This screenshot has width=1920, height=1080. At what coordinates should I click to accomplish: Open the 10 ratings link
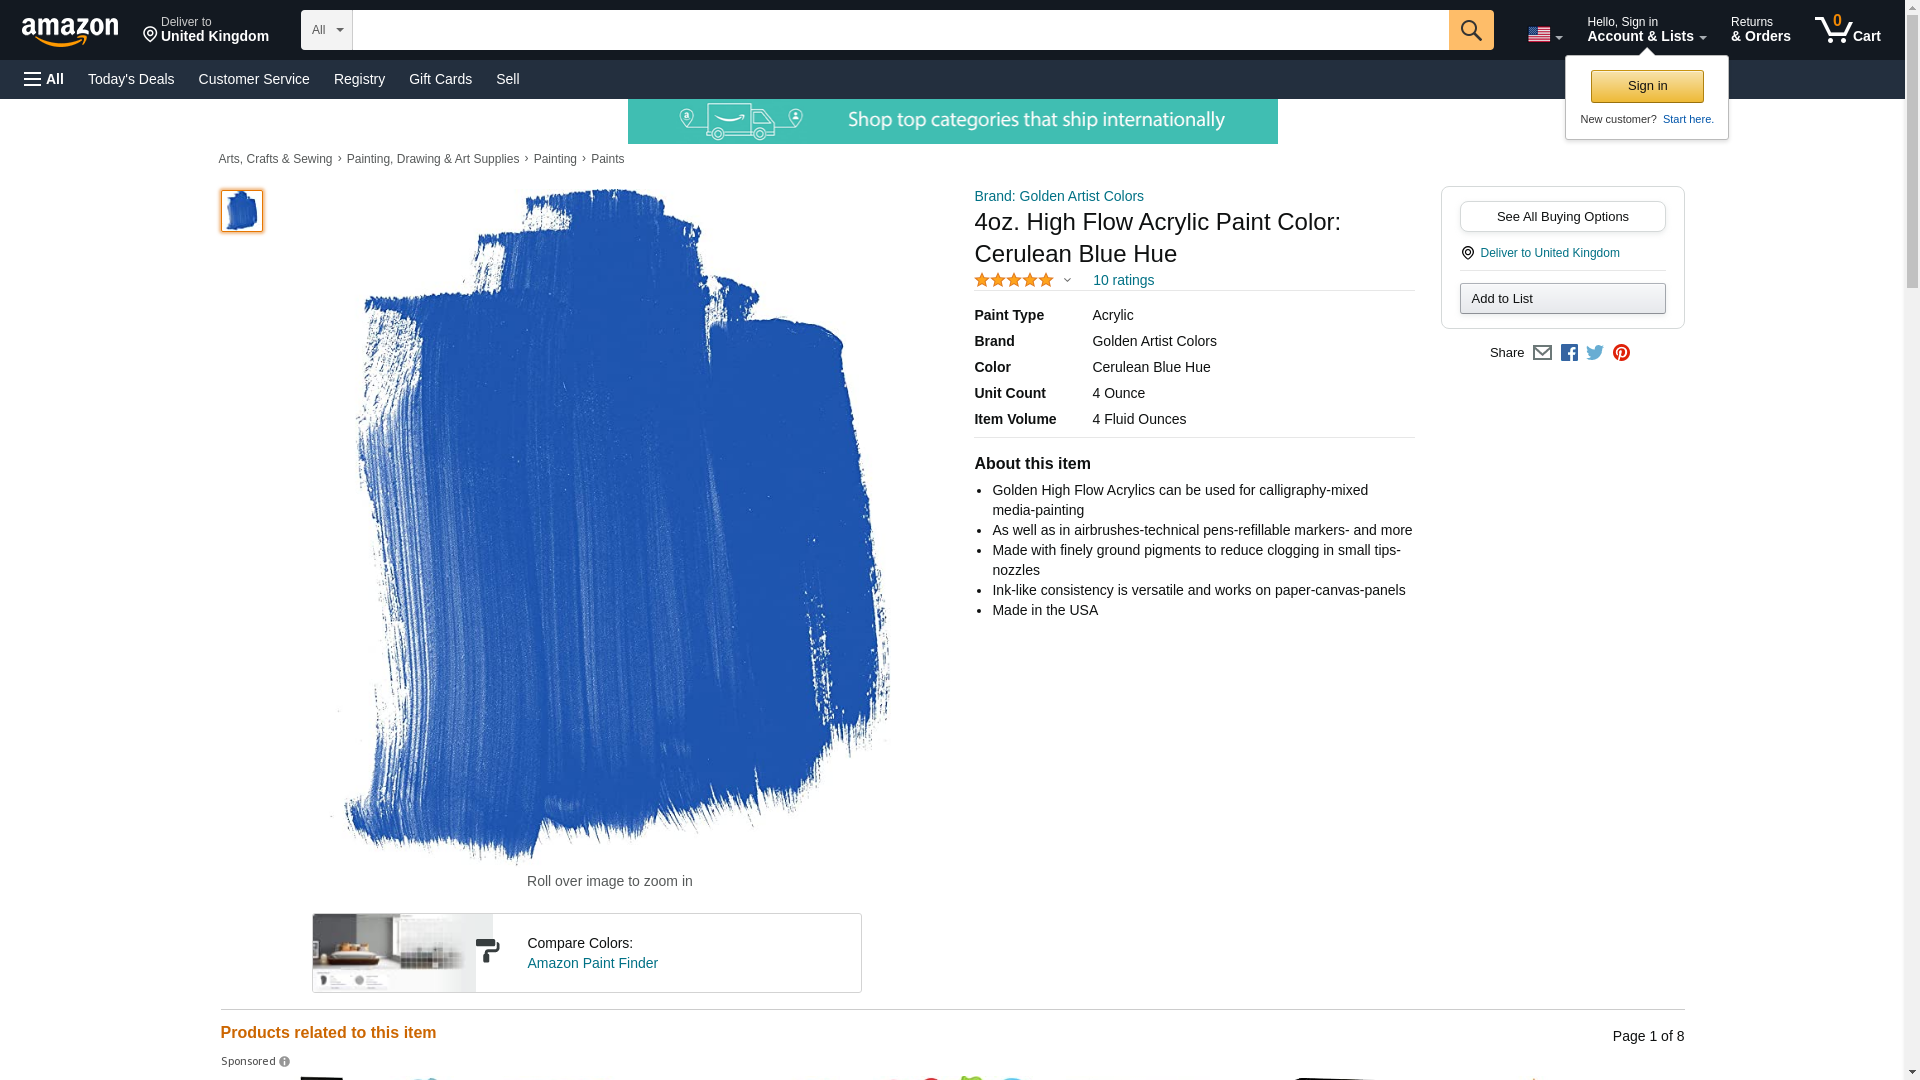pyautogui.click(x=1123, y=281)
